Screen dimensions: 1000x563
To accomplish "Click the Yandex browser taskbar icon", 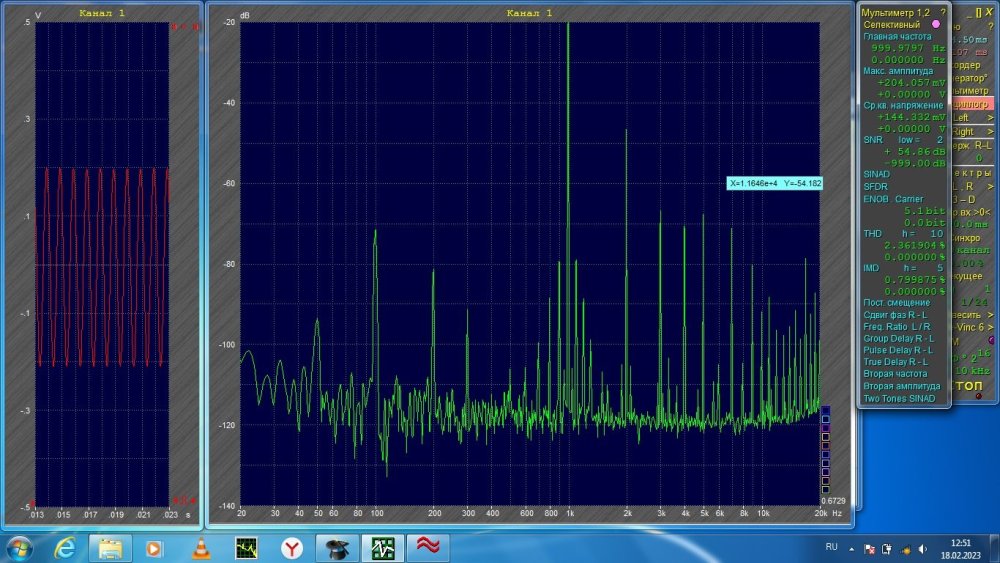I will coord(291,548).
